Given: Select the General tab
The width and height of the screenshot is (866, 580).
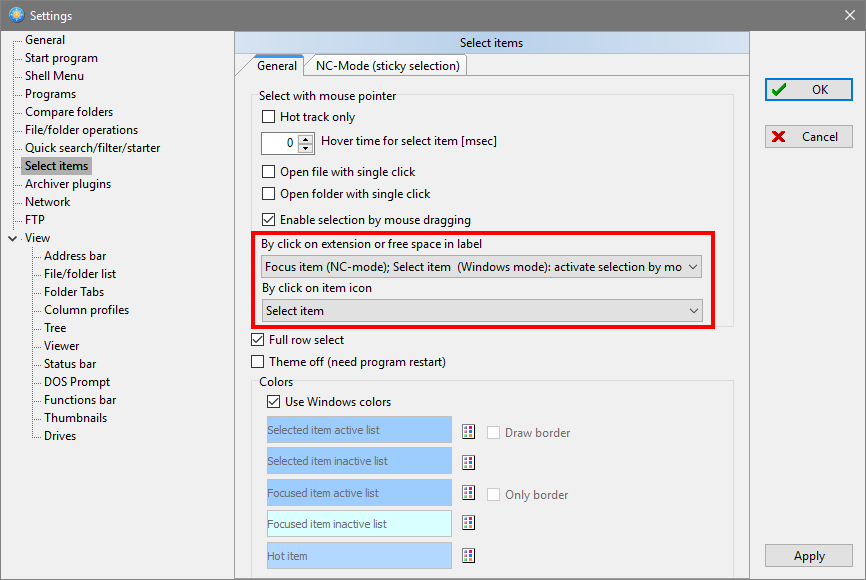Looking at the screenshot, I should 277,66.
